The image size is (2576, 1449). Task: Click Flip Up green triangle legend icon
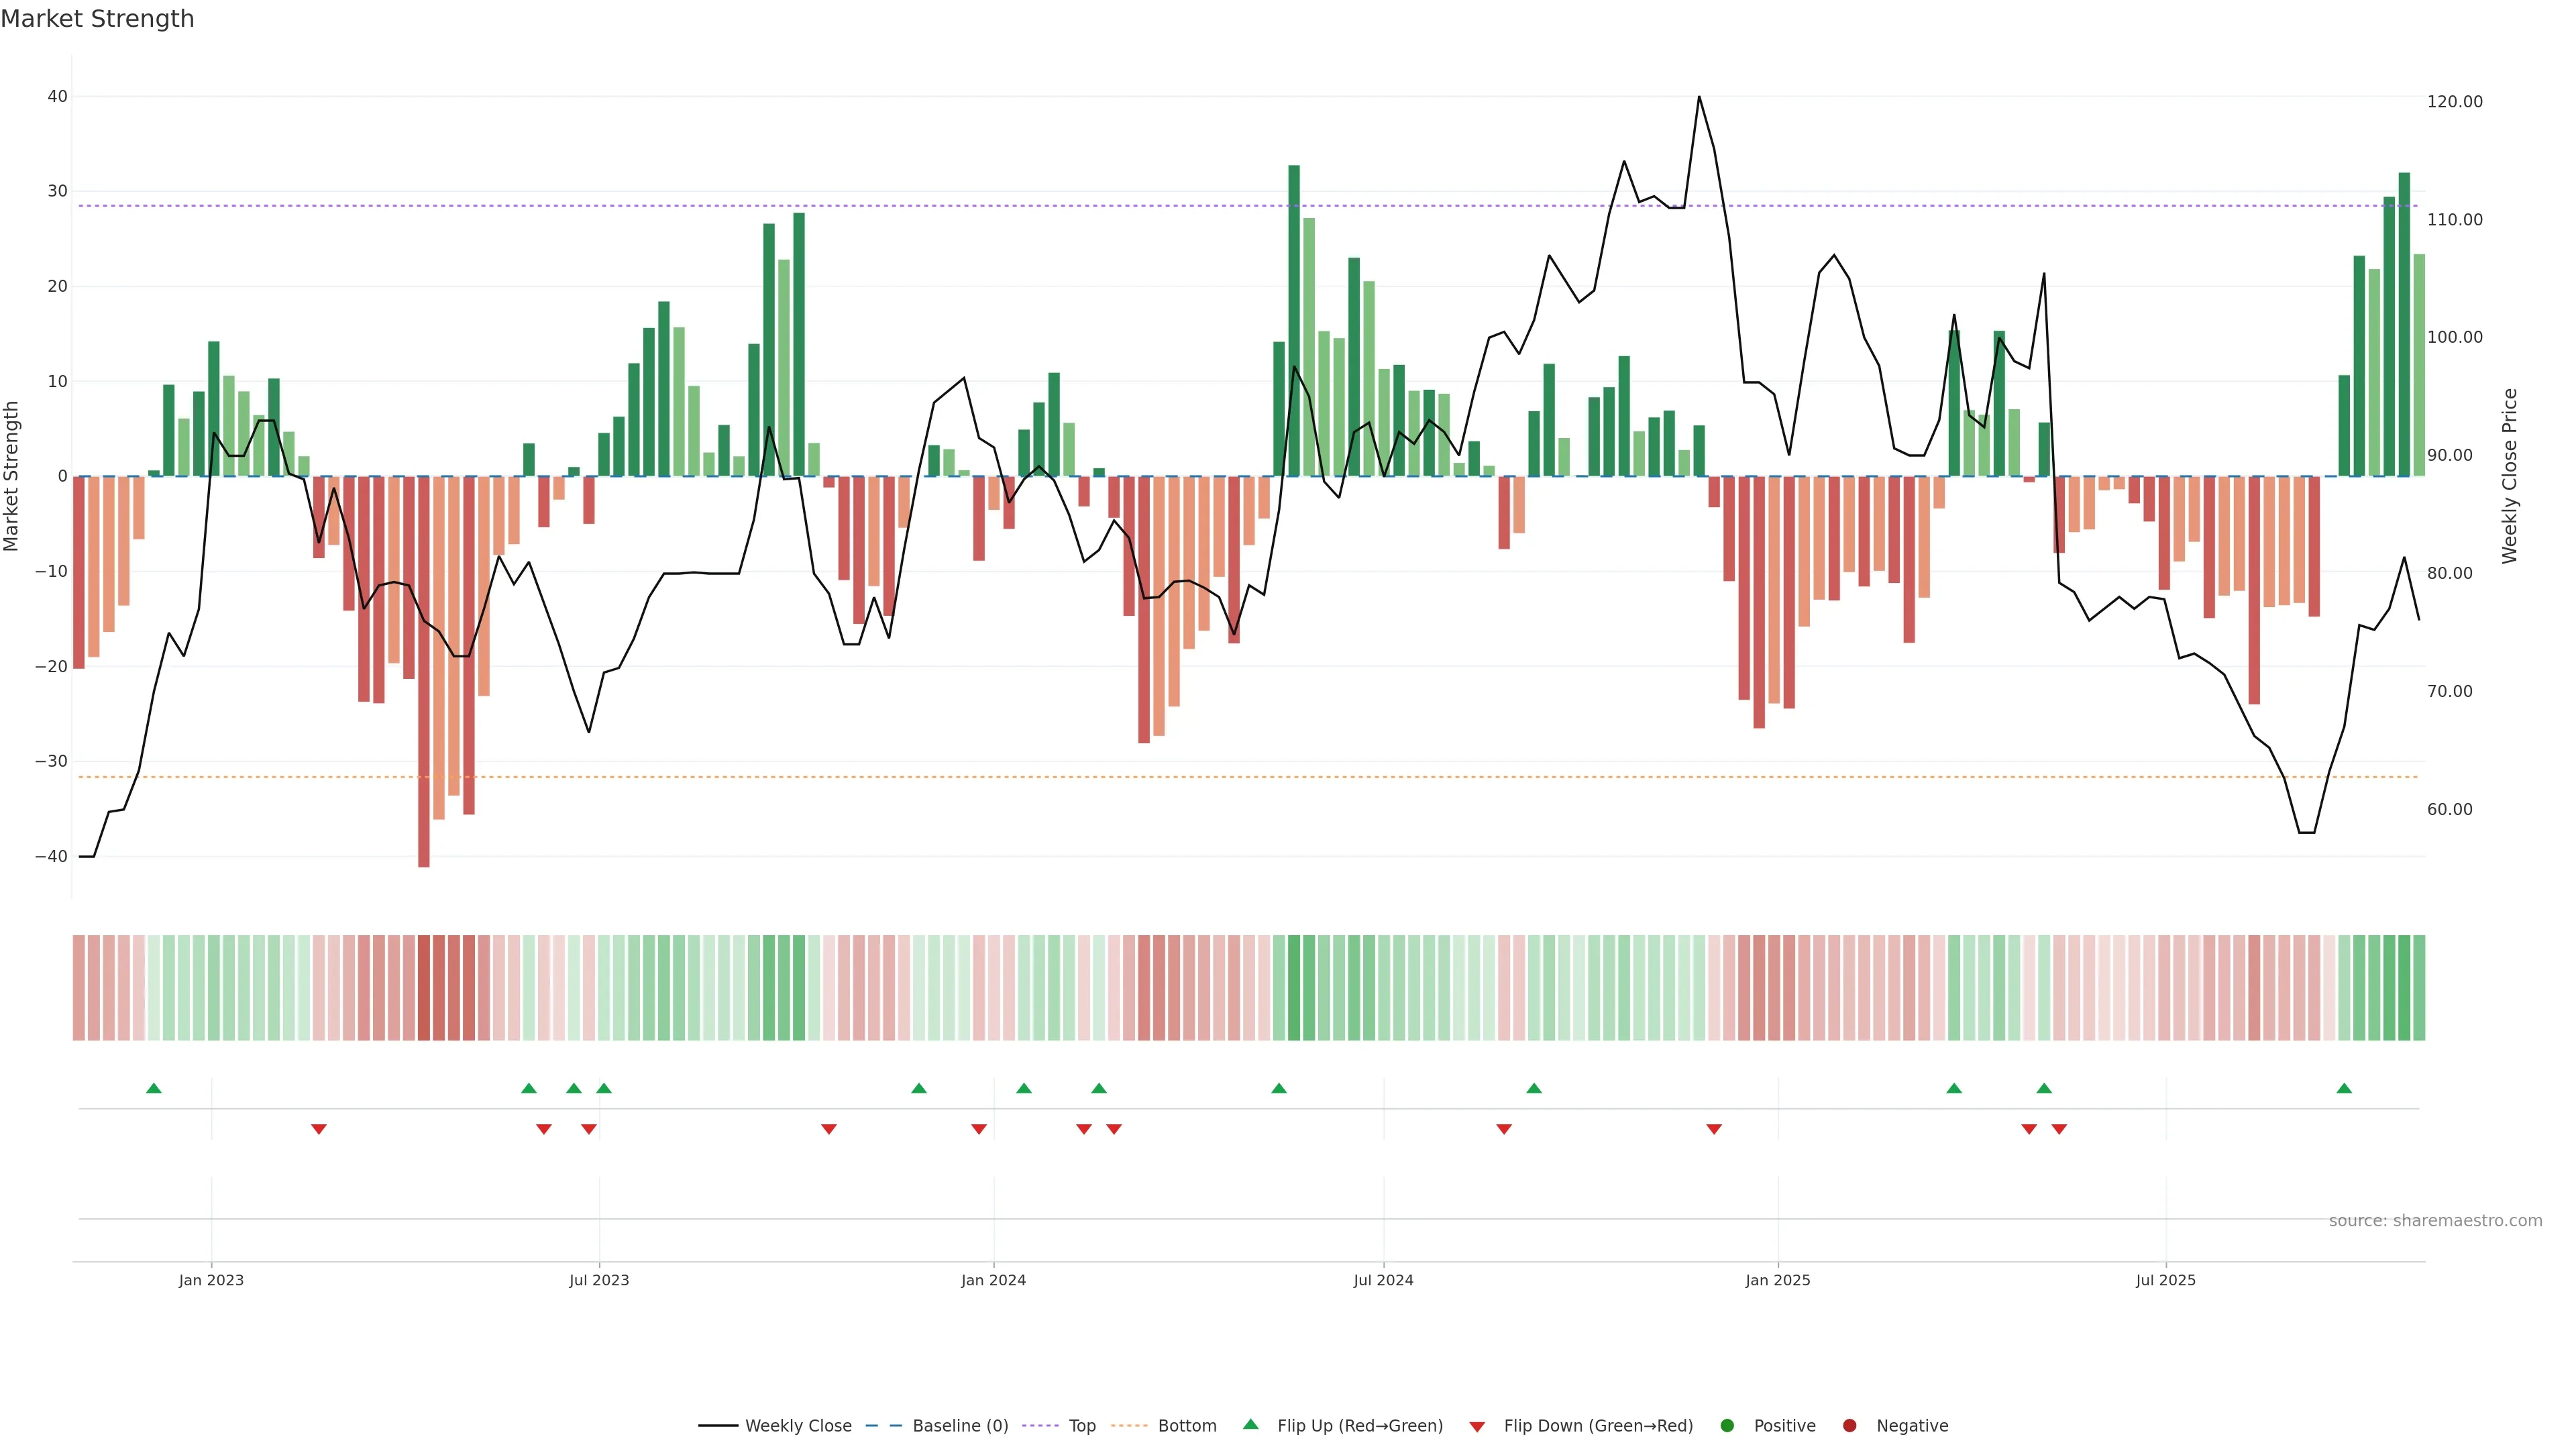coord(1250,1424)
